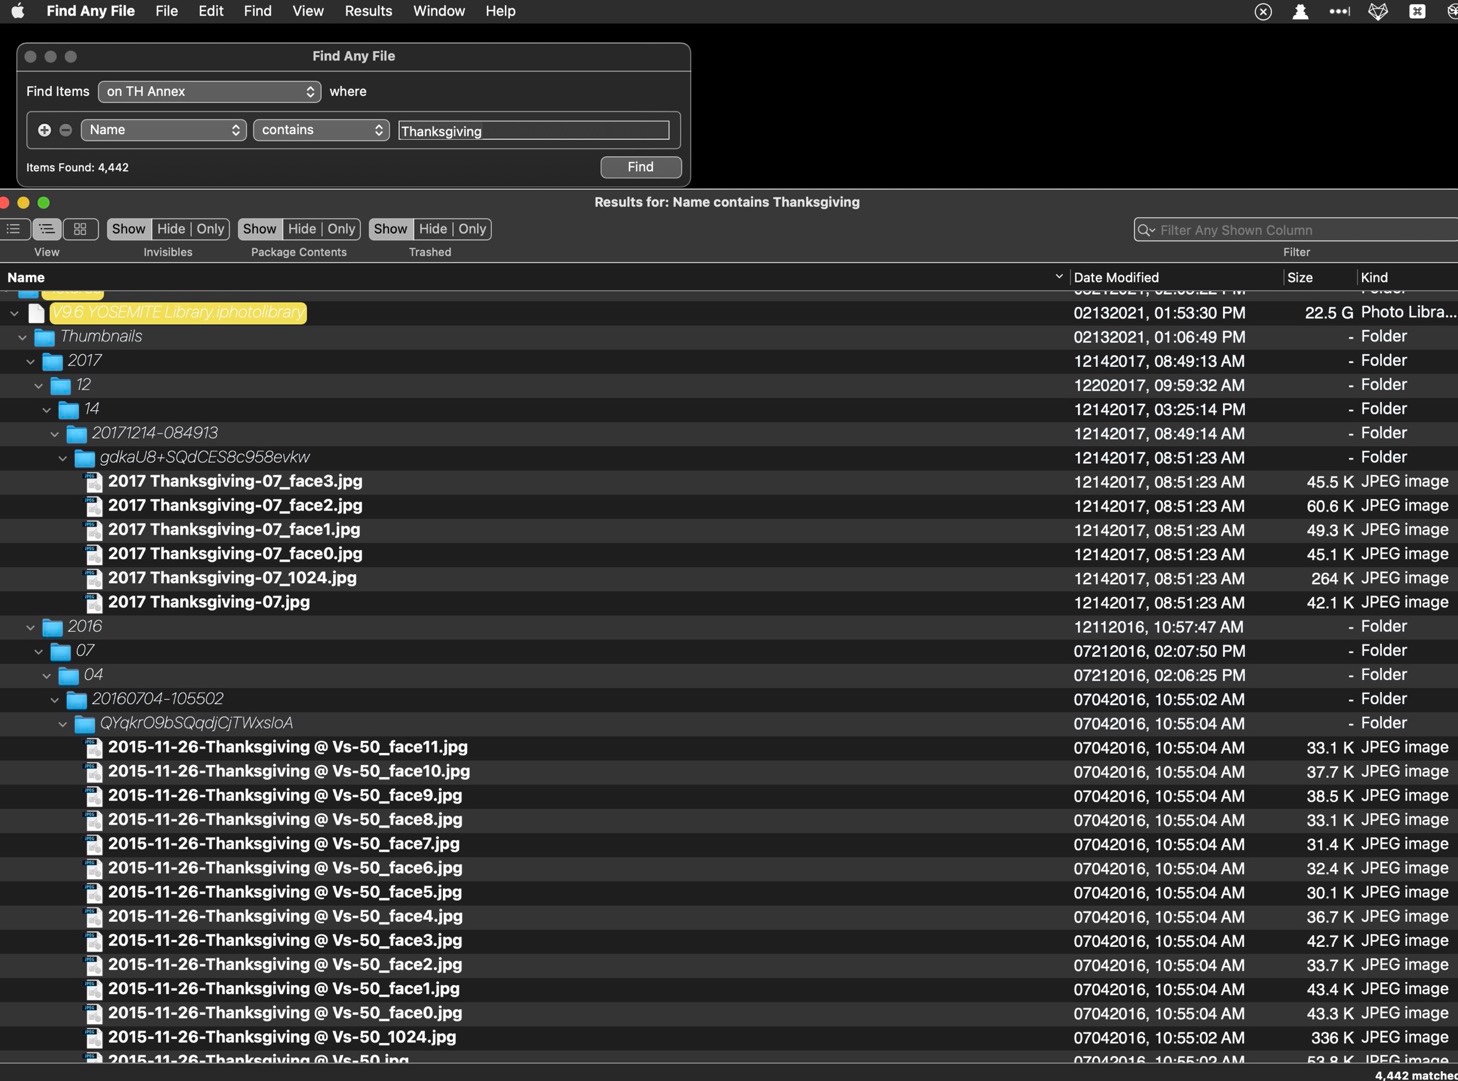This screenshot has width=1458, height=1081.
Task: Click the Filter Any Shown Column field
Action: tap(1296, 230)
